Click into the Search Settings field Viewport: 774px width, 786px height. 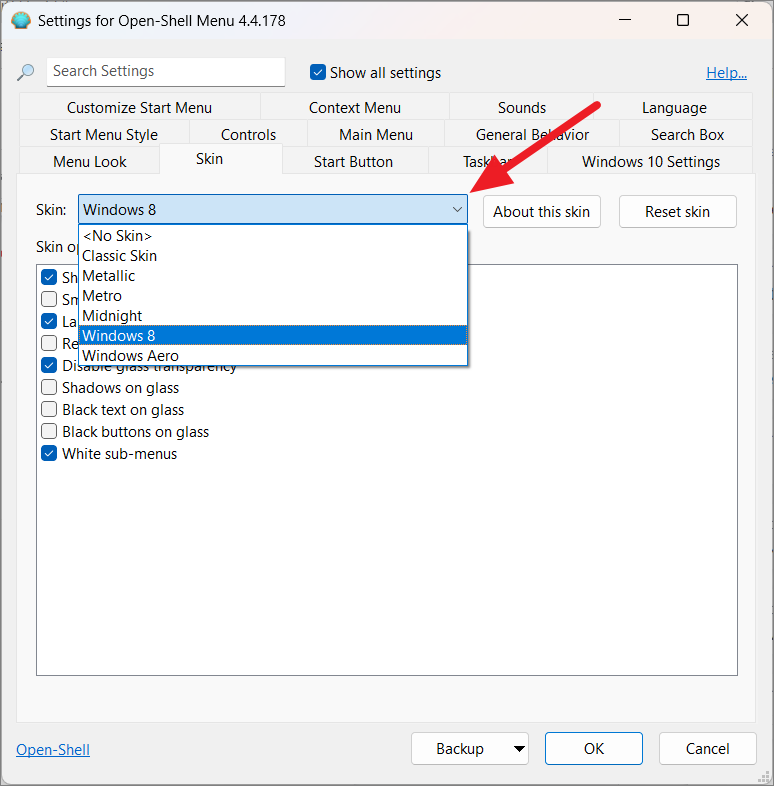pos(165,72)
